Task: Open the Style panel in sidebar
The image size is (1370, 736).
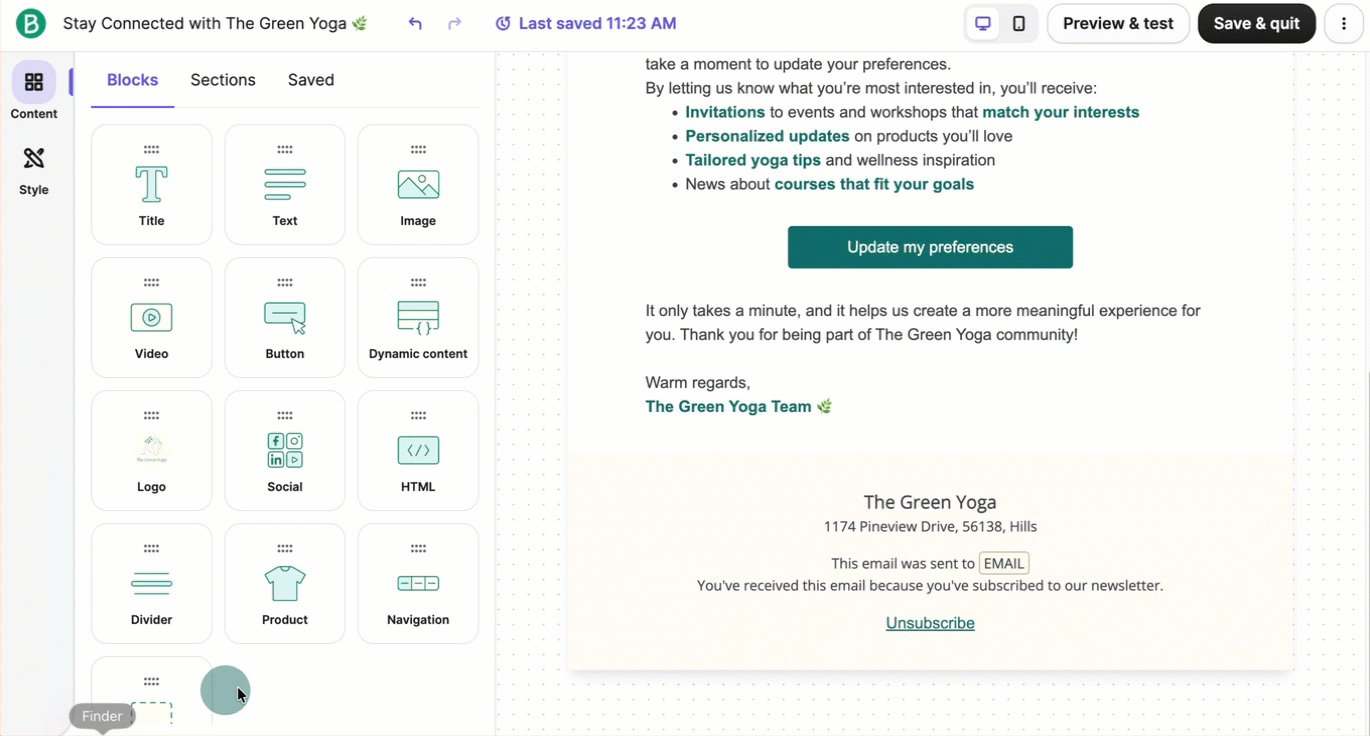Action: pos(34,168)
